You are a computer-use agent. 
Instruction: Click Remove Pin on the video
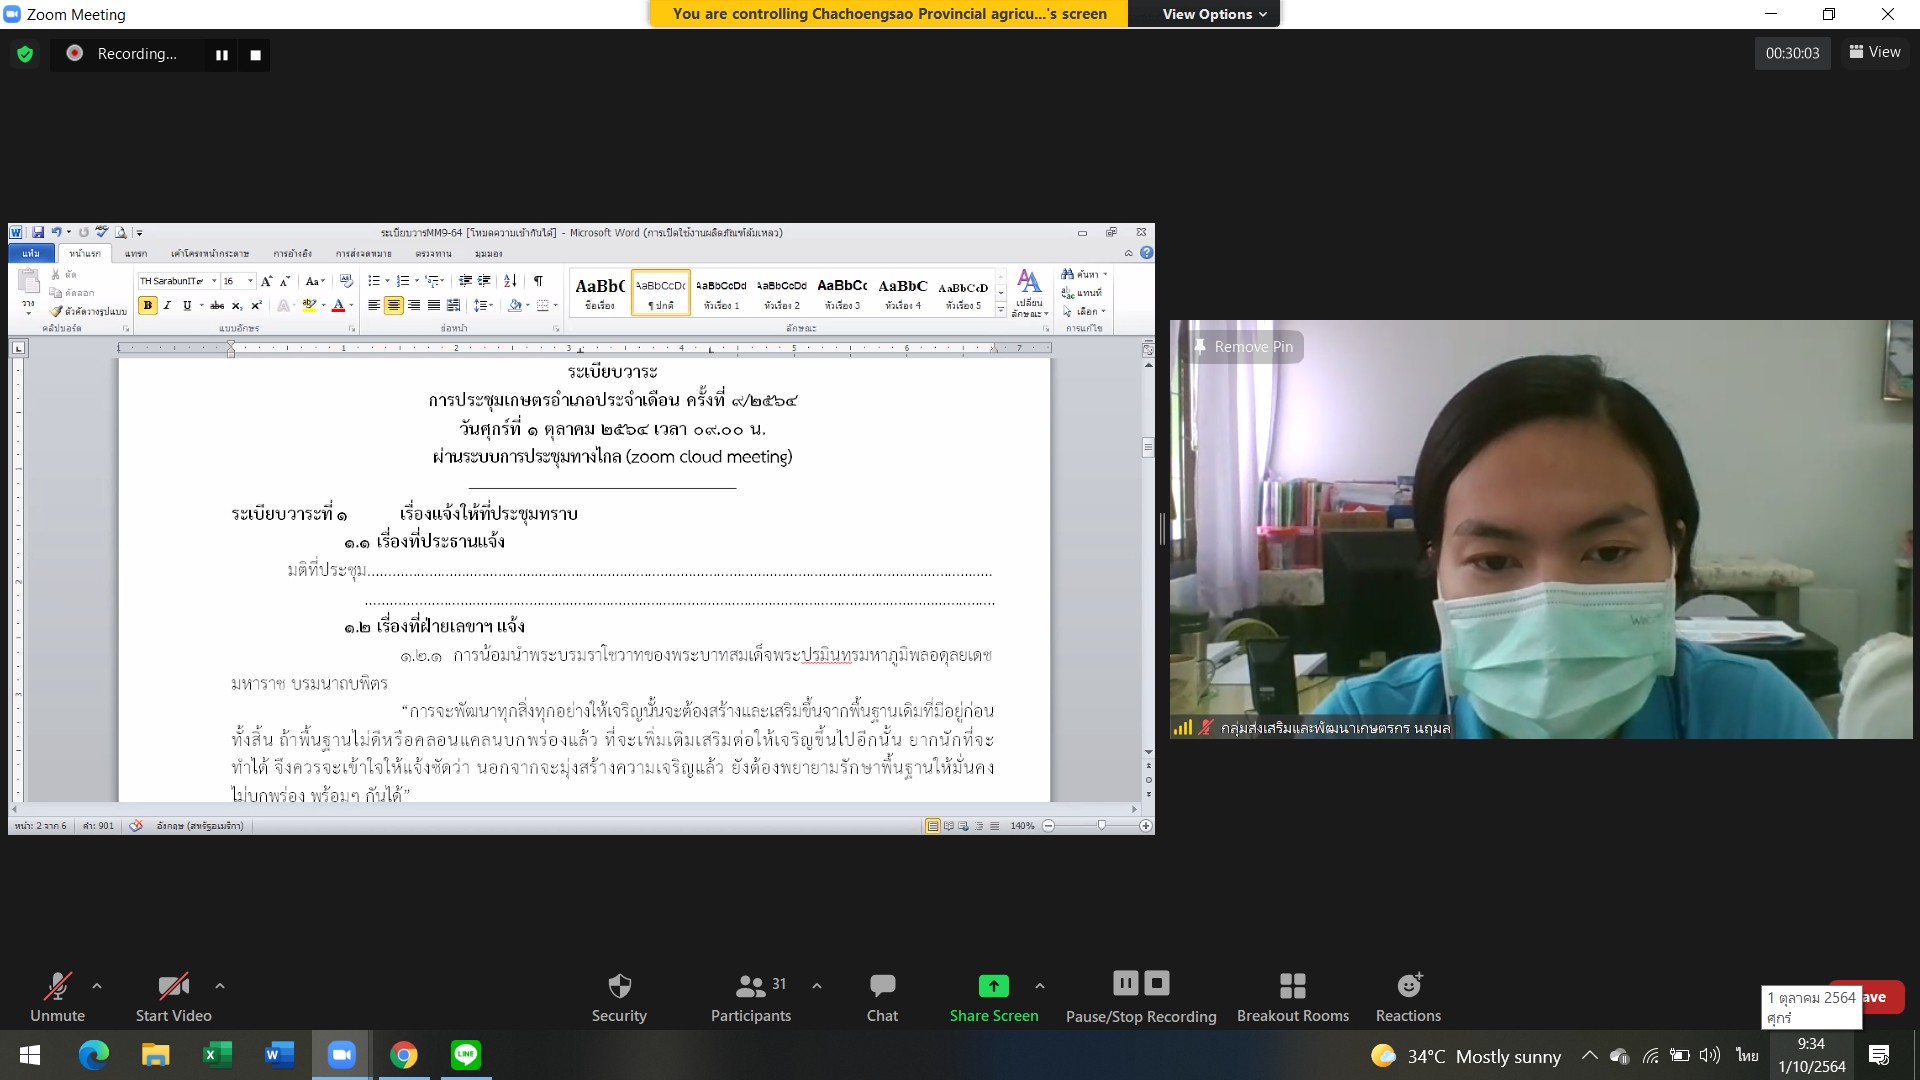point(1244,347)
